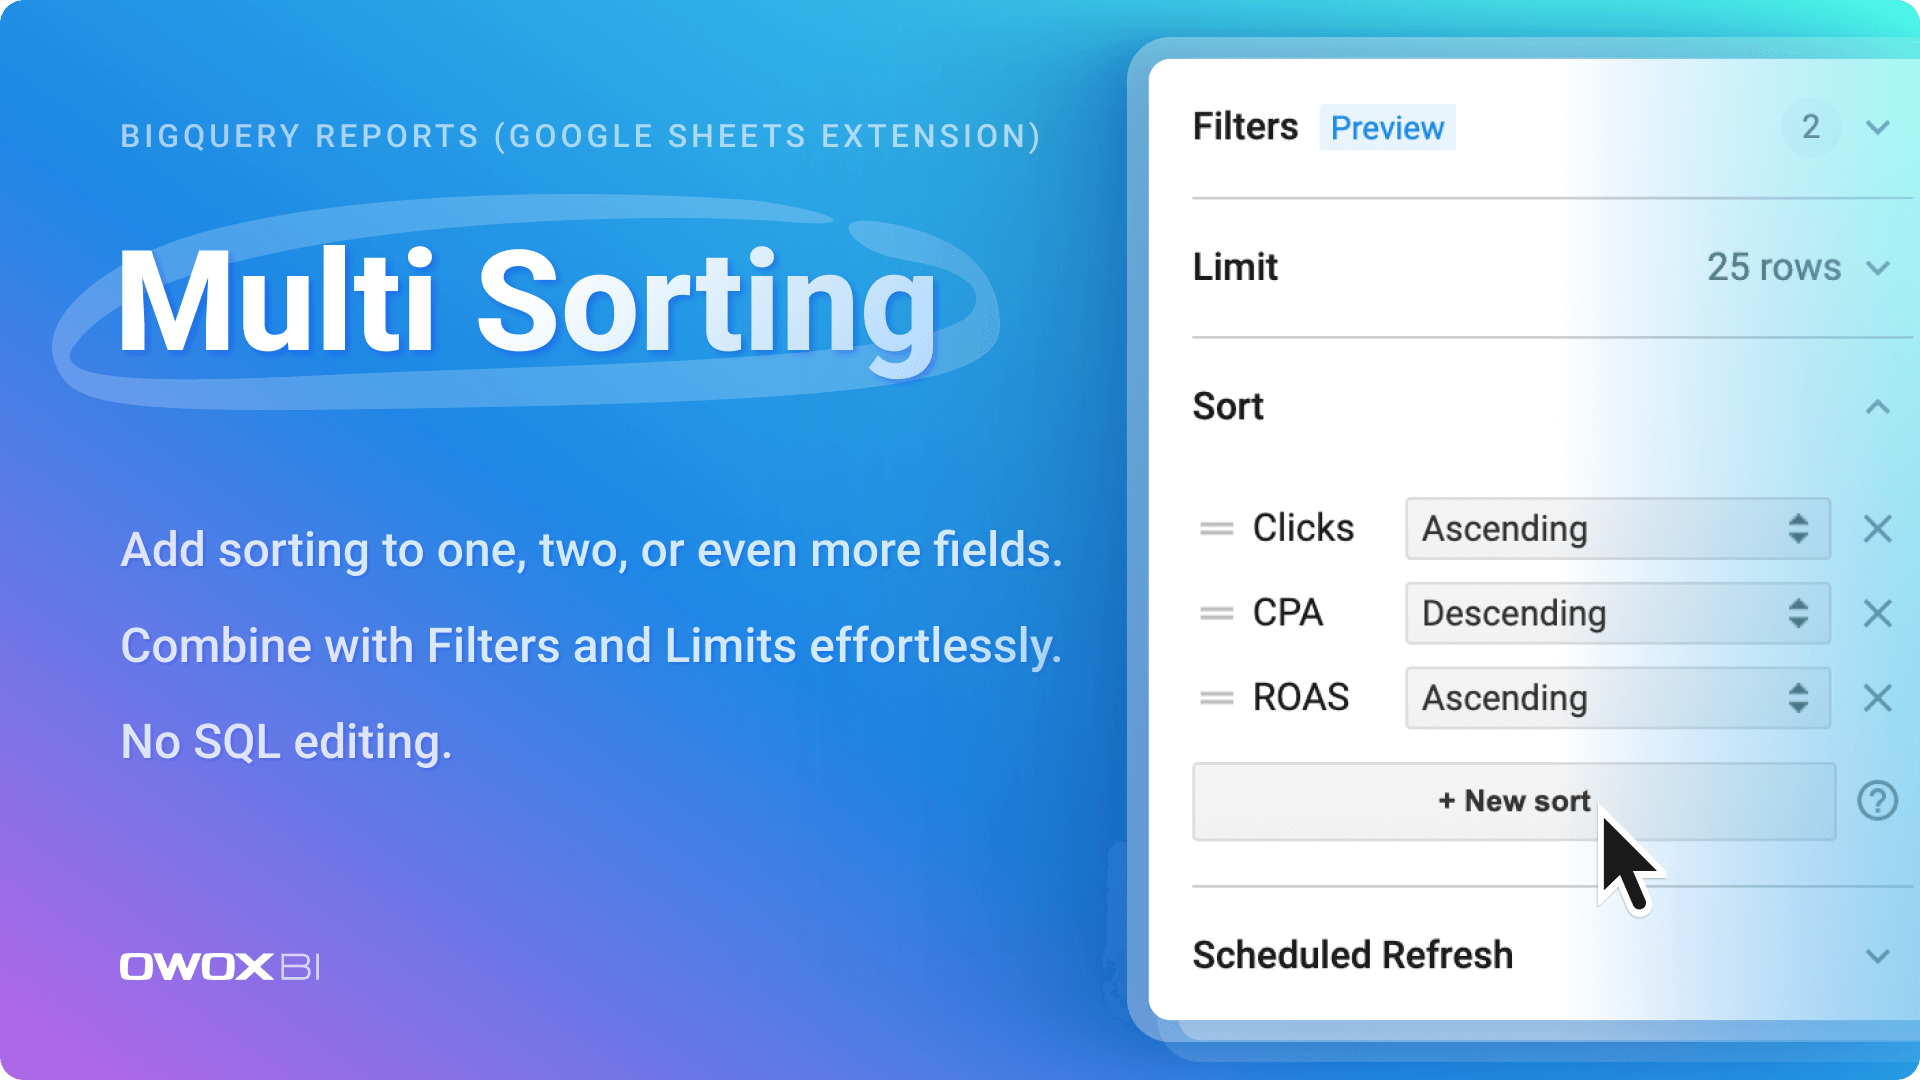Click the filters count badge showing 2

pos(1810,128)
